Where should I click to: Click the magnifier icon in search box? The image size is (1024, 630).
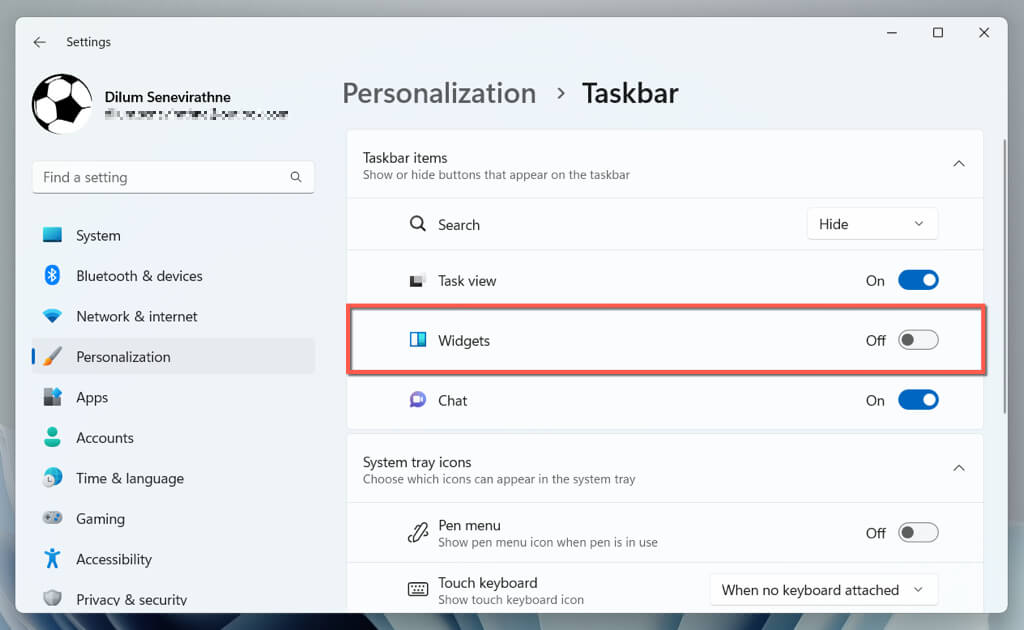click(296, 177)
